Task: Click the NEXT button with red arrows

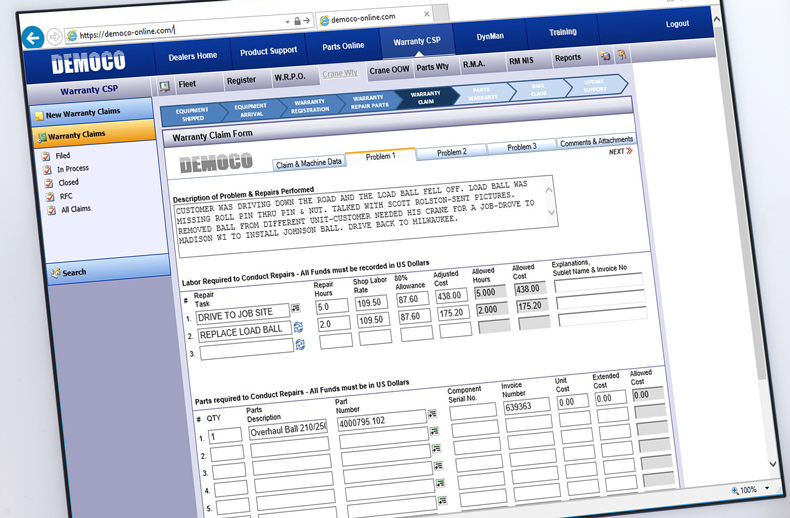Action: point(621,152)
